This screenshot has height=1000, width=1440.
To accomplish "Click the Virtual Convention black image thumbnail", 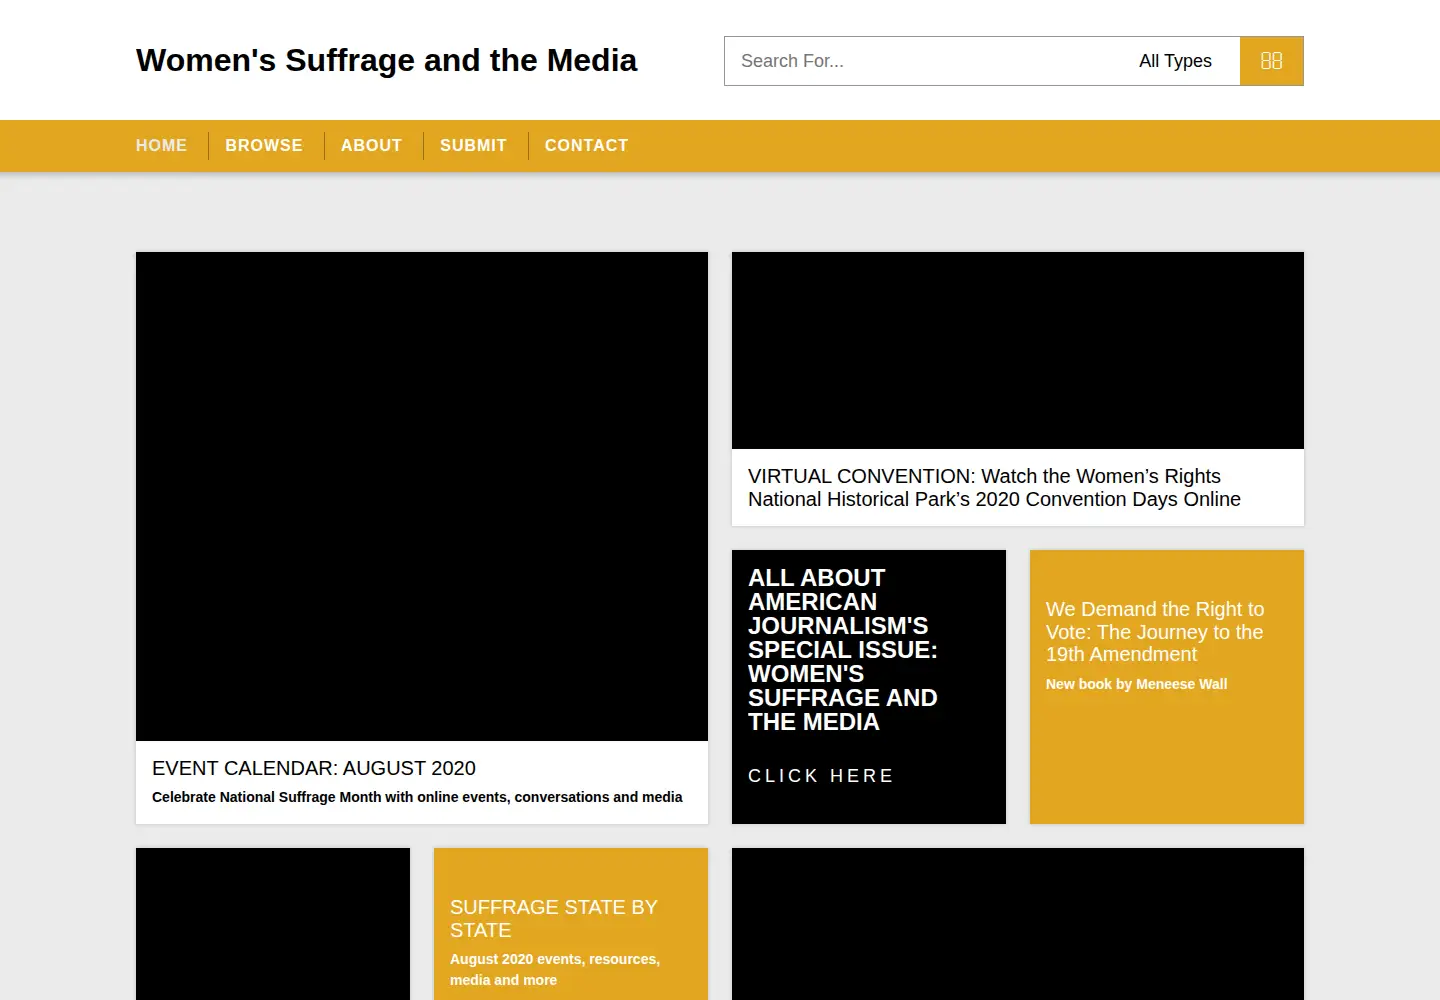I will [1018, 350].
